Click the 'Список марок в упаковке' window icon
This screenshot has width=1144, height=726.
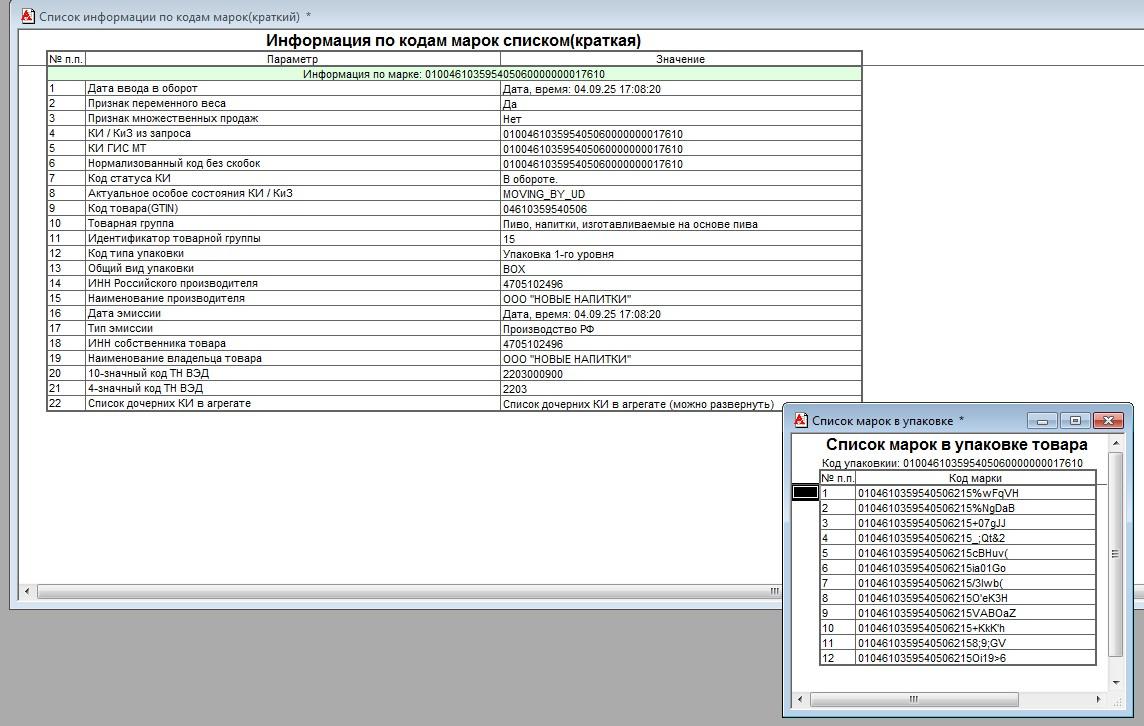pyautogui.click(x=800, y=420)
